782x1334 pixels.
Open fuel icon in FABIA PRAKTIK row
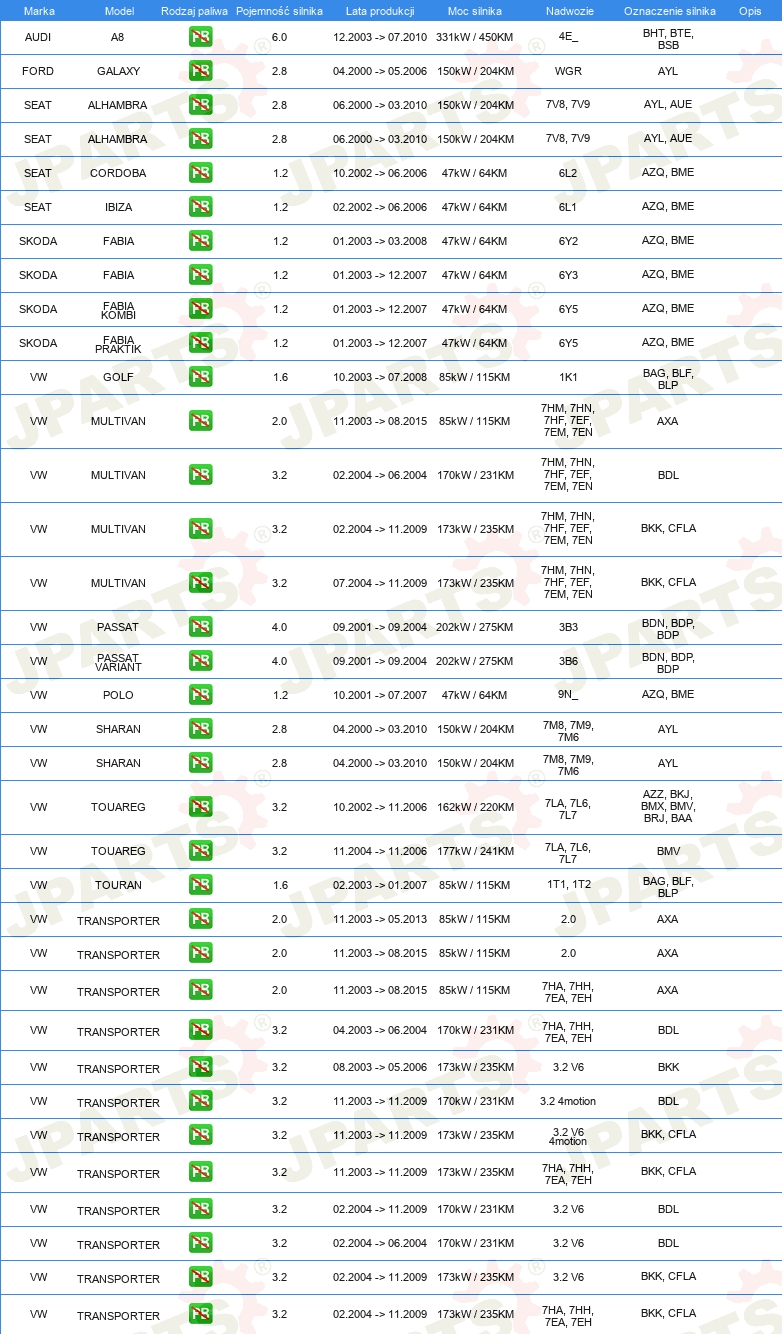click(200, 343)
